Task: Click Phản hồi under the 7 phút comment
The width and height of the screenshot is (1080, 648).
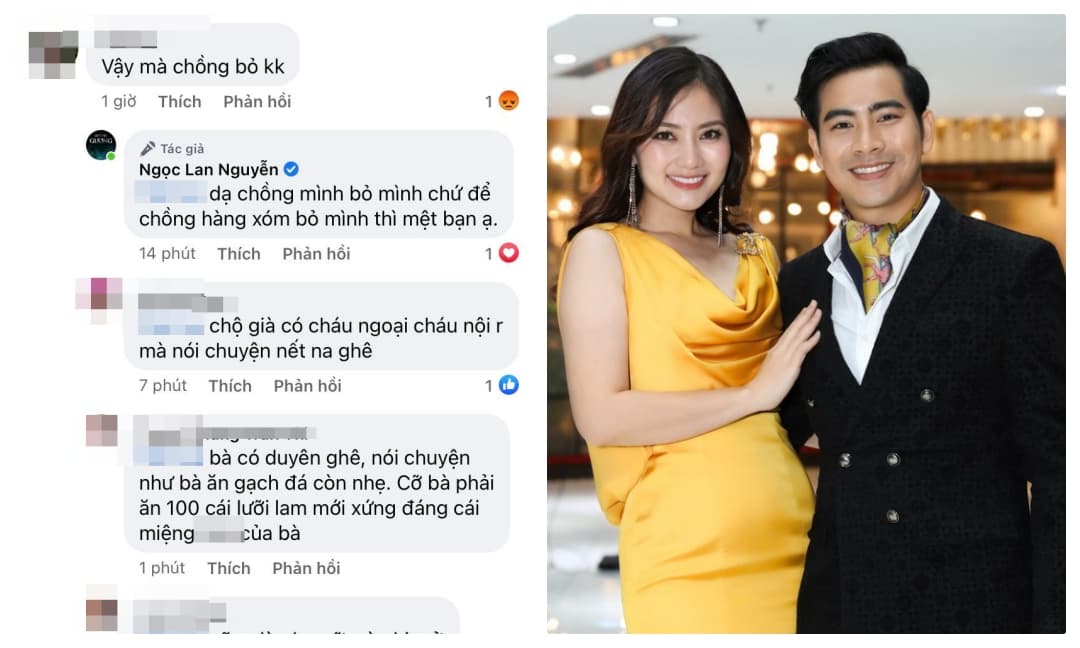Action: (x=307, y=386)
